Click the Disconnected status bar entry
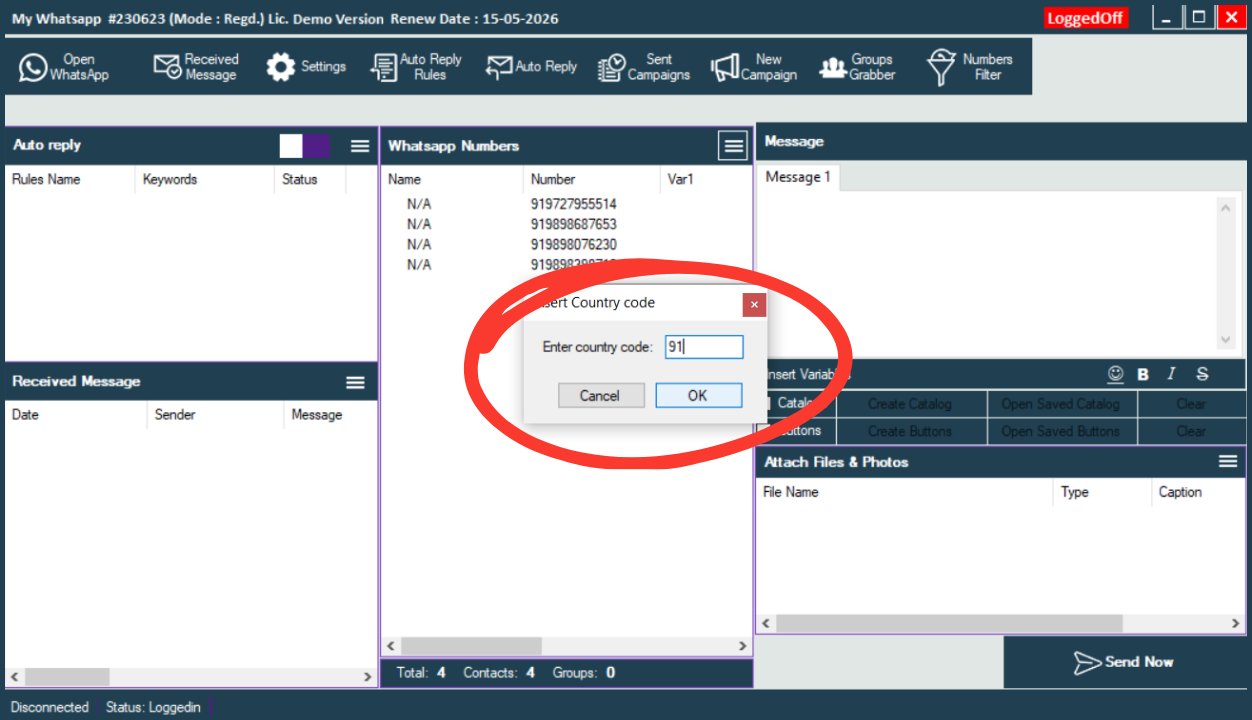This screenshot has width=1252, height=720. (x=50, y=707)
